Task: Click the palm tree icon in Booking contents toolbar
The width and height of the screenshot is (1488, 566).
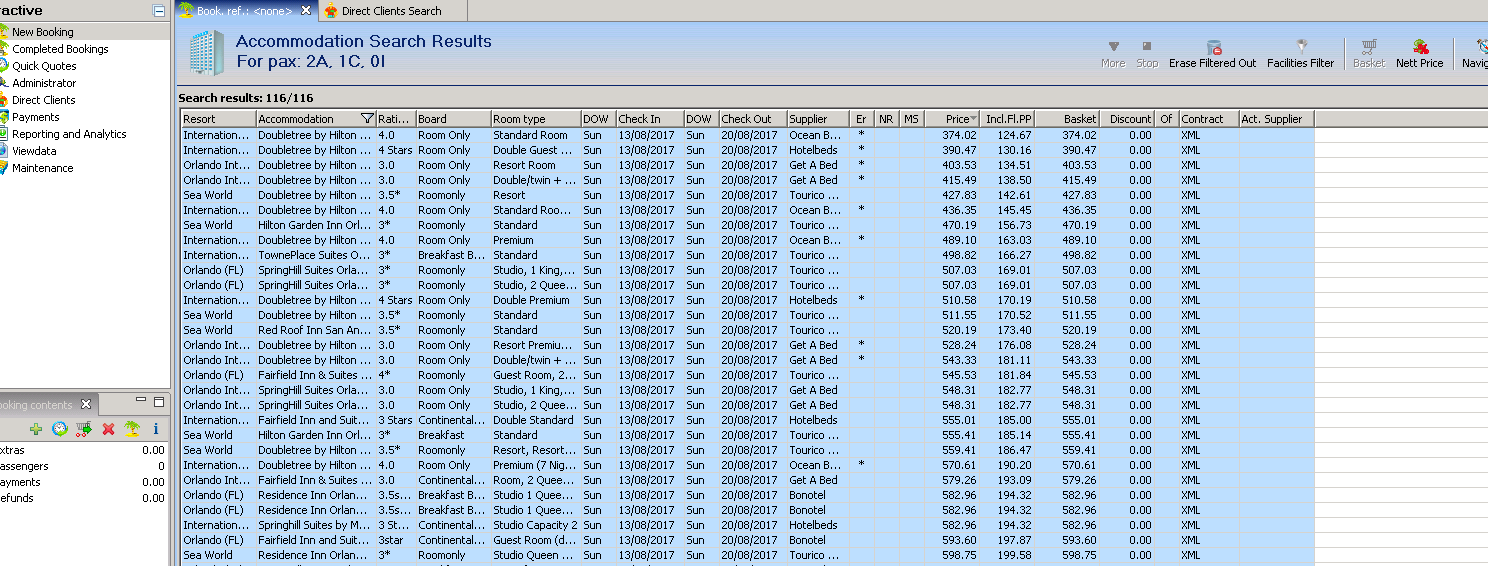Action: pos(132,428)
